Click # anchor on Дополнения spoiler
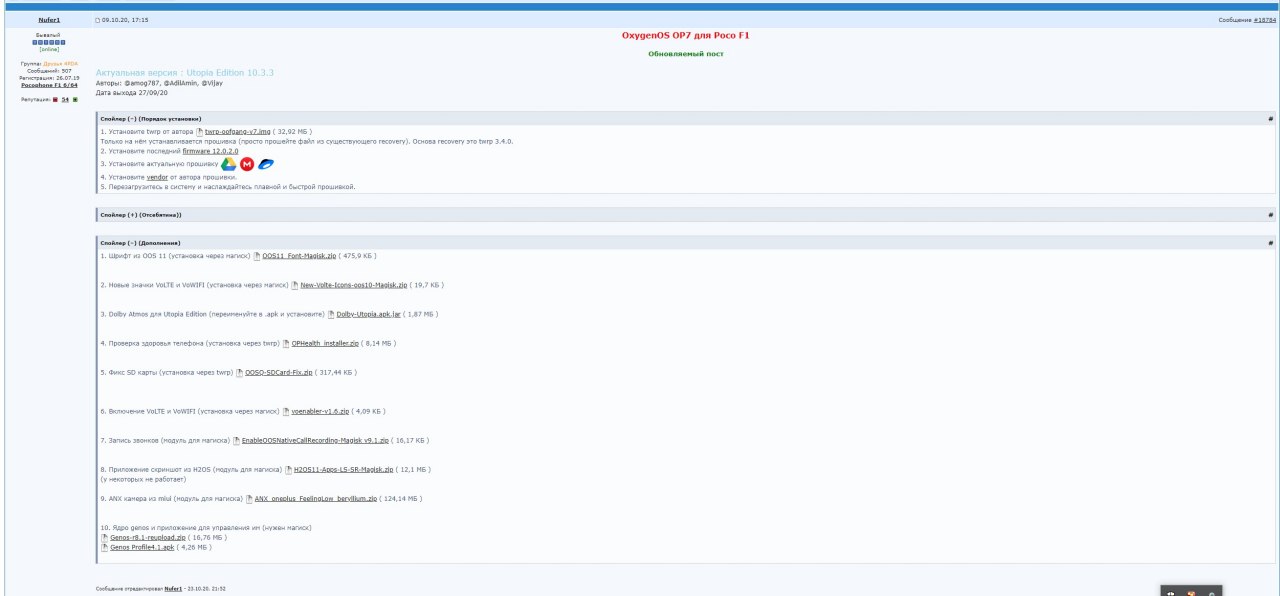1280x596 pixels. point(1270,243)
